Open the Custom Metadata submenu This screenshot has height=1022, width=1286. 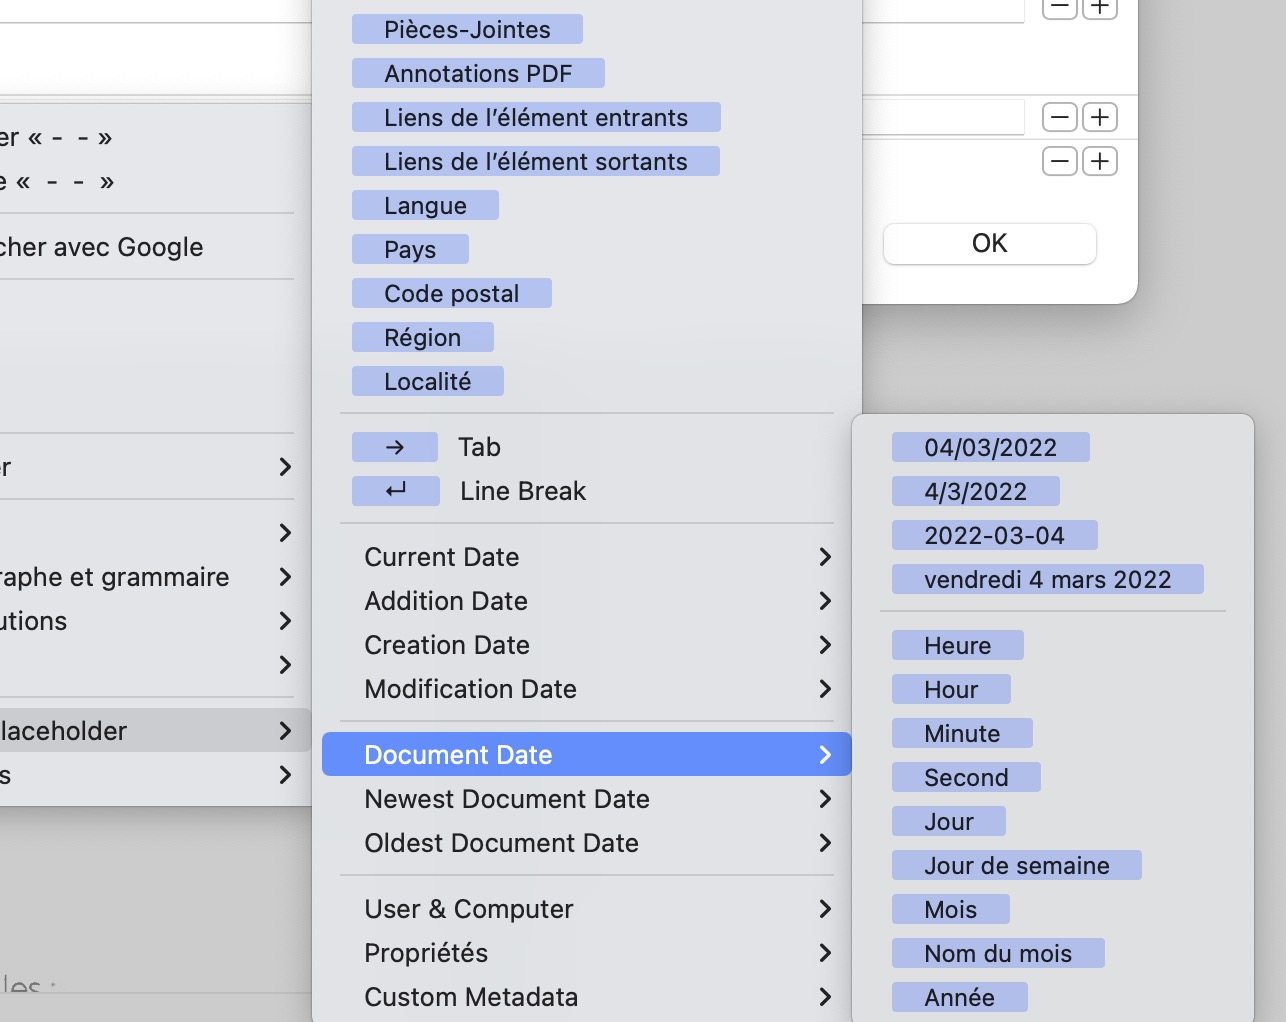pyautogui.click(x=587, y=997)
